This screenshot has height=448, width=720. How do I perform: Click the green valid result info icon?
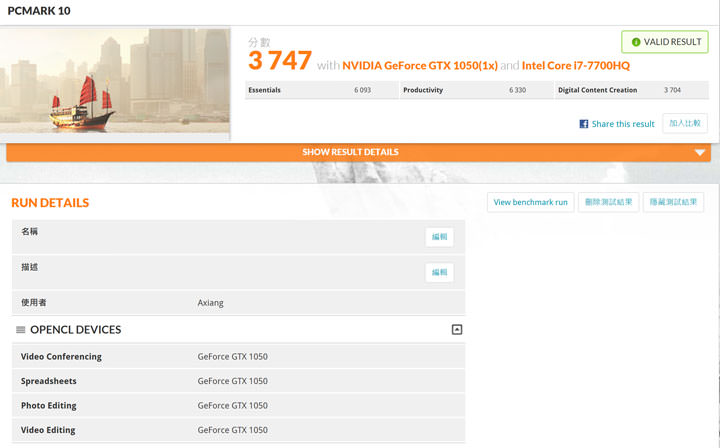[636, 42]
